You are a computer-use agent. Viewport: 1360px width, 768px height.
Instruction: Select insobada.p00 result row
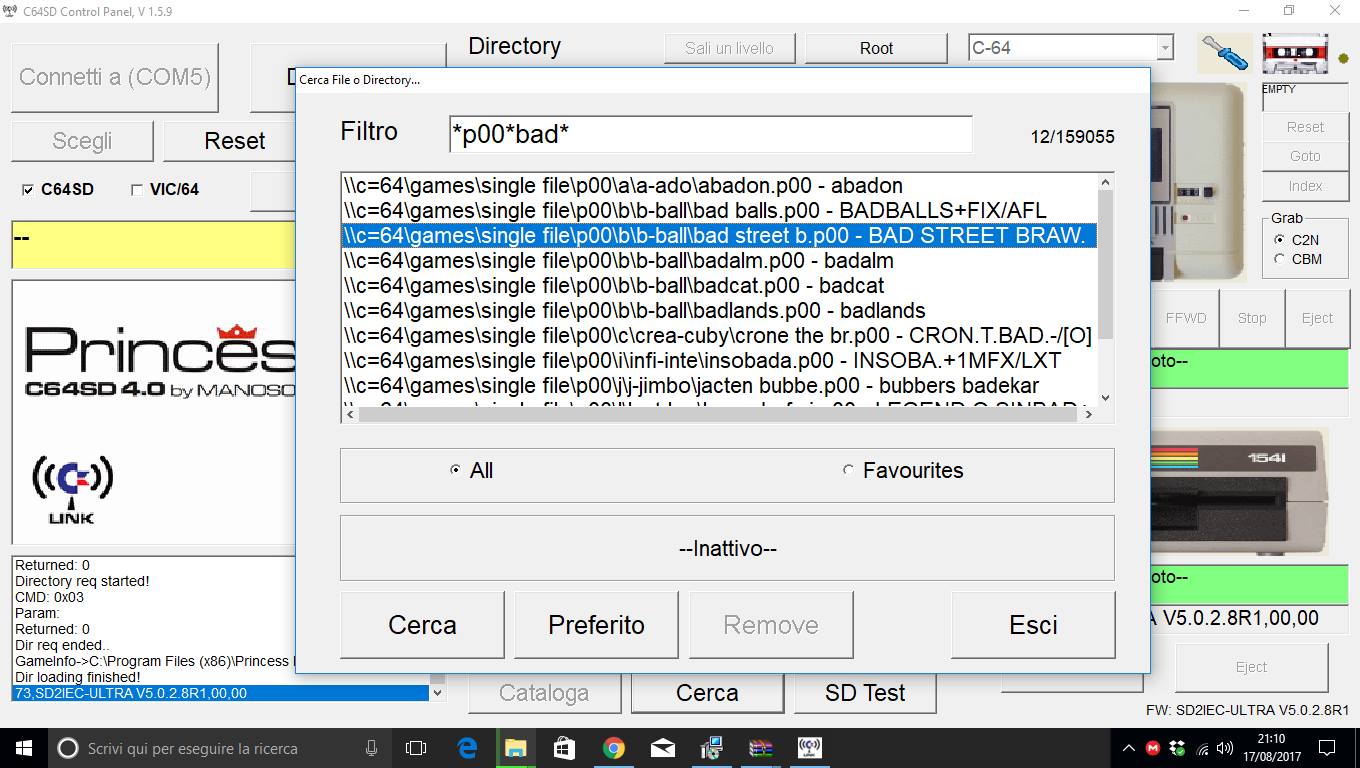coord(719,361)
